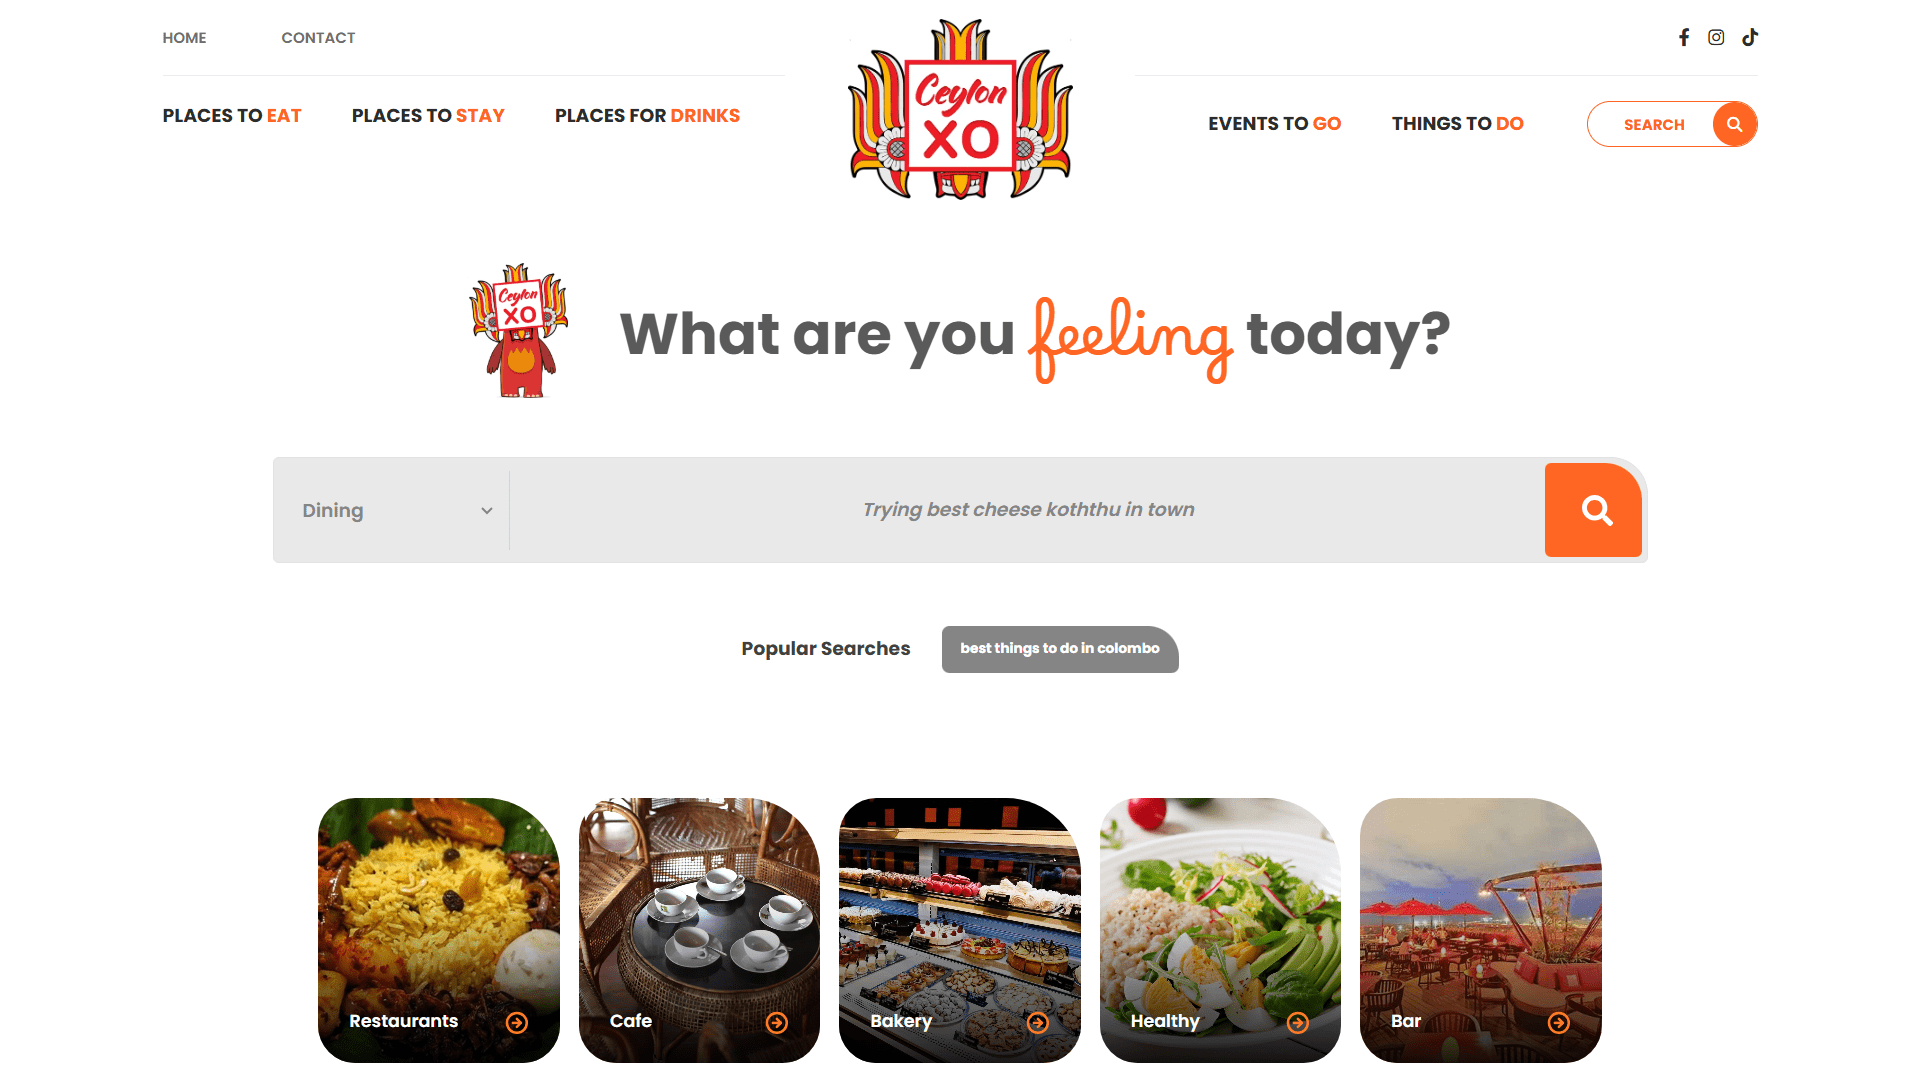Click the arrow icon on Bar card
Viewport: 1920px width, 1080px height.
[1559, 1022]
